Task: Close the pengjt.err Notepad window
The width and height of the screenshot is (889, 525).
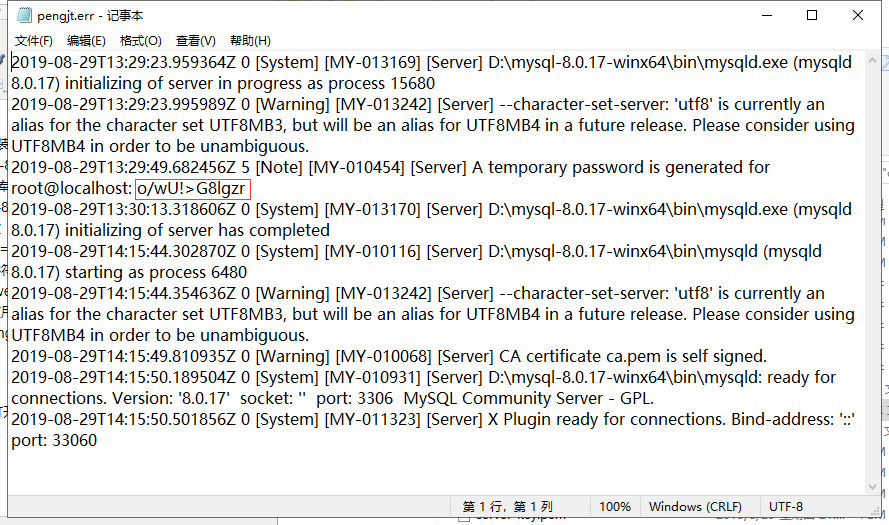Action: click(858, 15)
